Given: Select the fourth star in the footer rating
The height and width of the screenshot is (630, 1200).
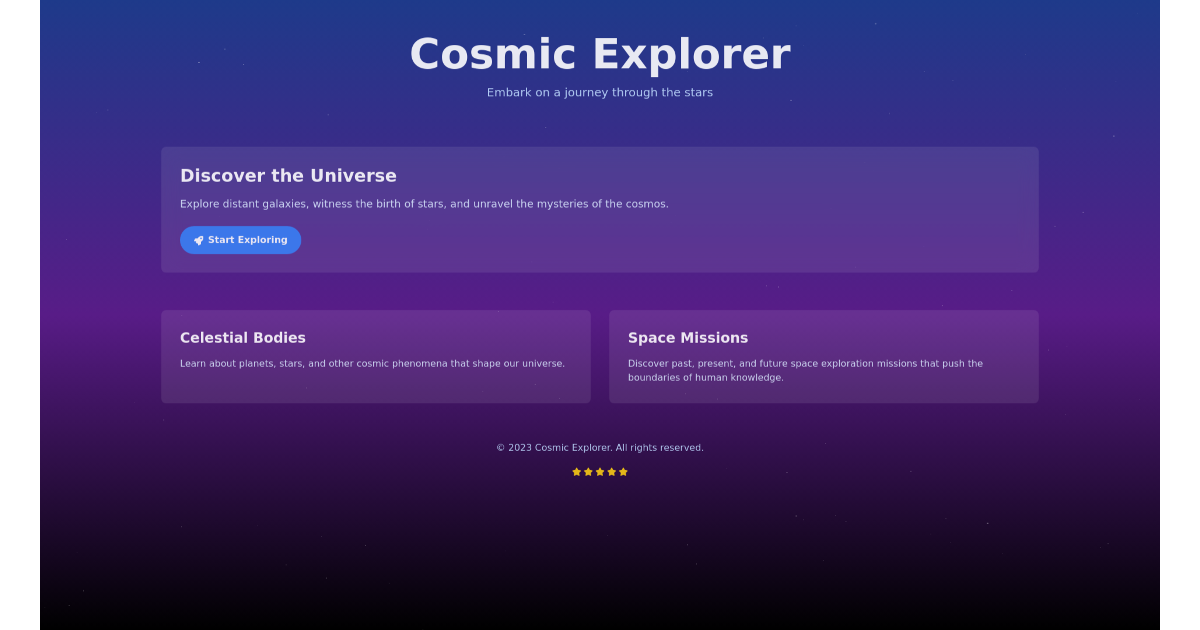Looking at the screenshot, I should point(611,471).
